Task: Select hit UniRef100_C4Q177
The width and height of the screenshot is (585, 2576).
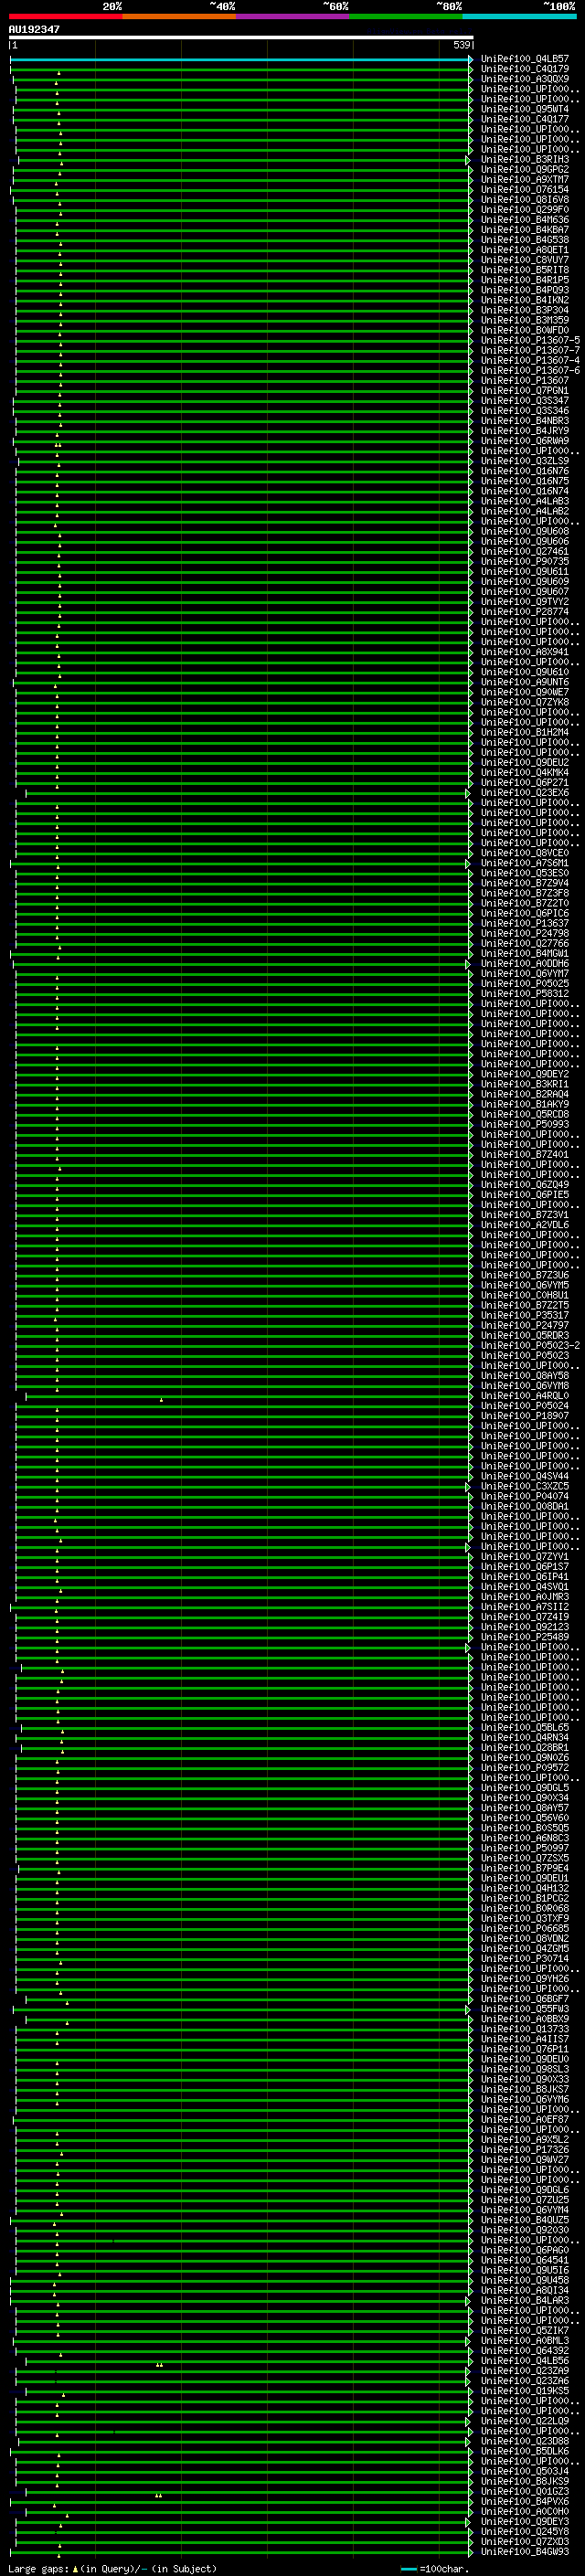Action: [525, 119]
